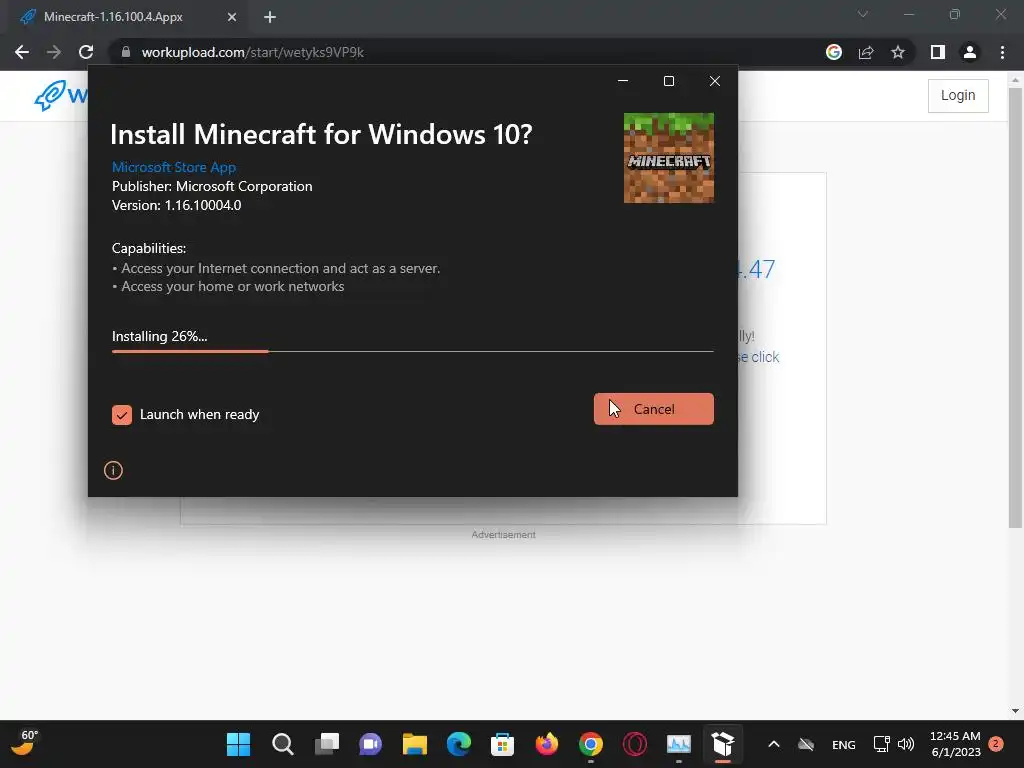The height and width of the screenshot is (768, 1024).
Task: Click the Google icon in address bar
Action: pos(833,52)
